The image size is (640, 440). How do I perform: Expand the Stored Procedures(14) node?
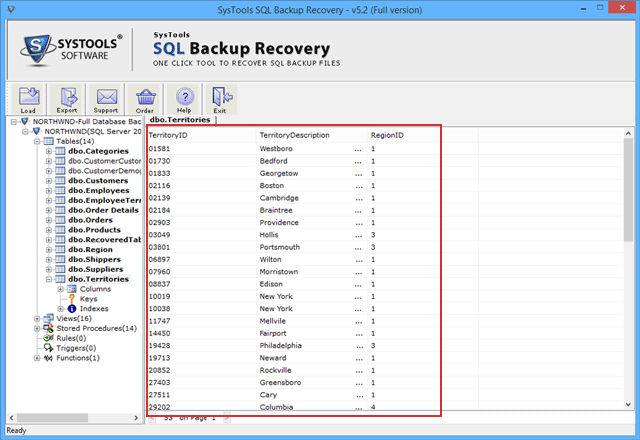37,328
